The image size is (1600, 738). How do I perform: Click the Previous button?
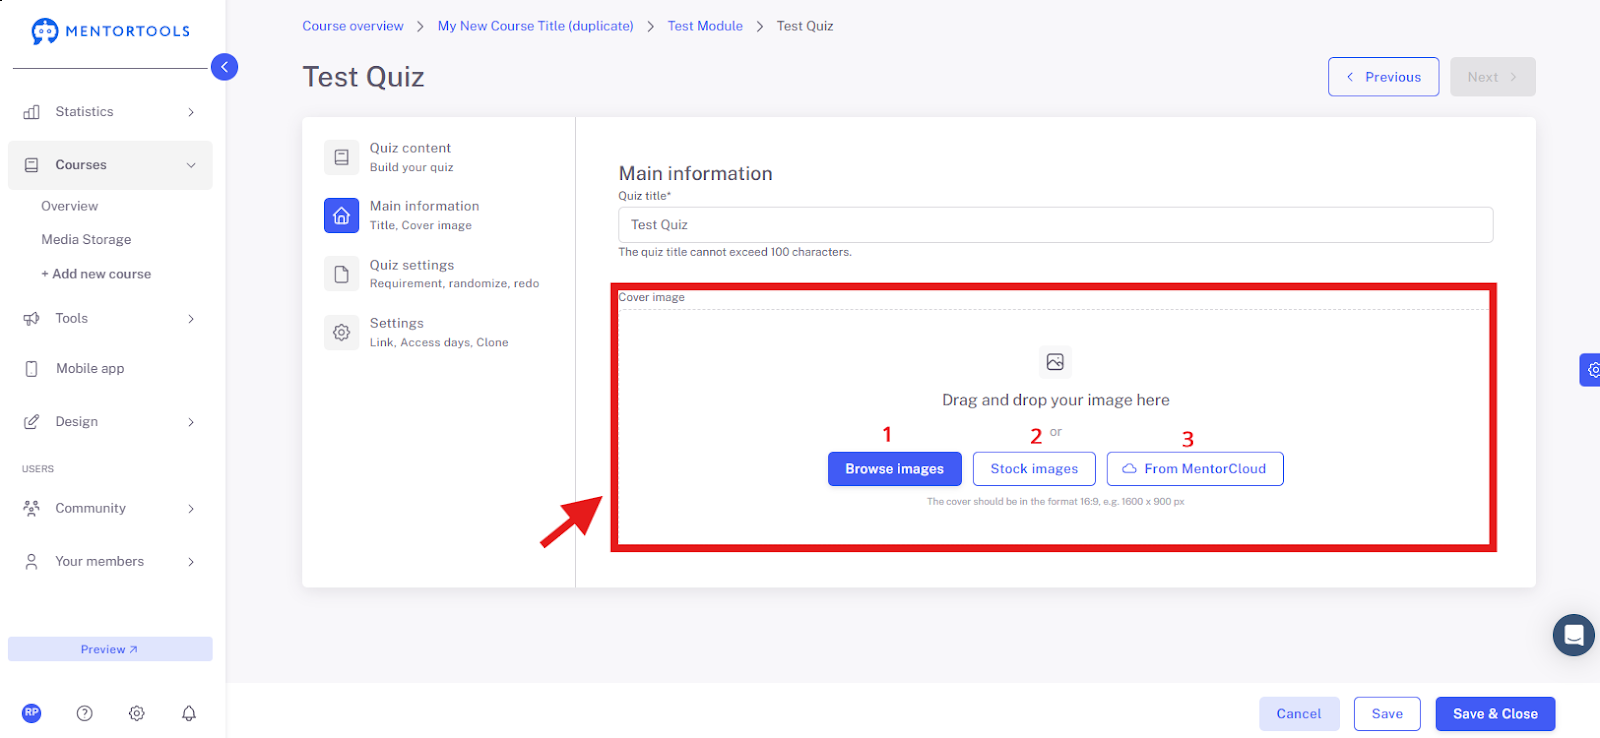coord(1383,77)
